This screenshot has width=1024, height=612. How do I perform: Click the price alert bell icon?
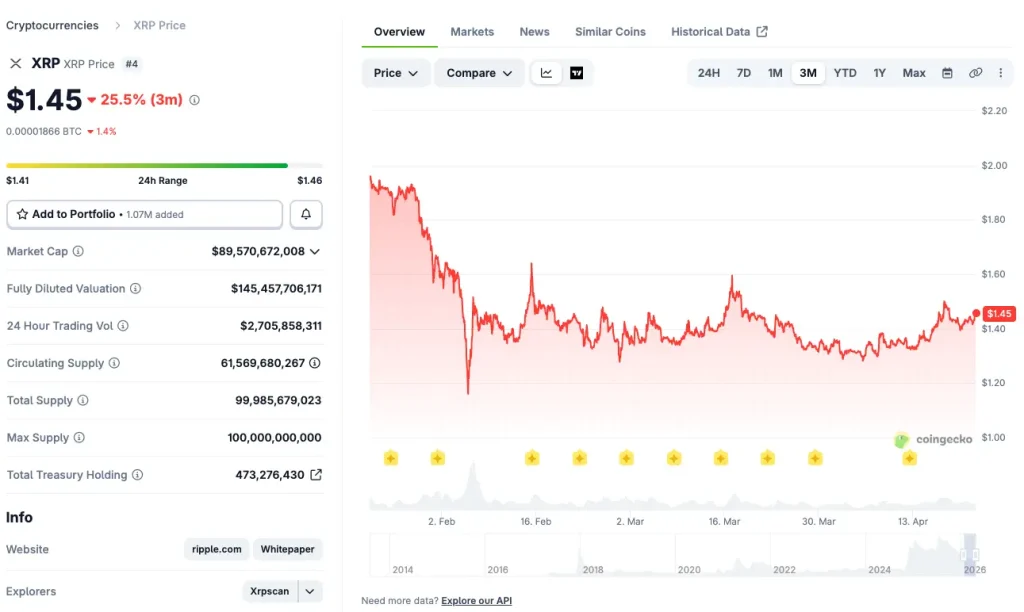[x=306, y=214]
